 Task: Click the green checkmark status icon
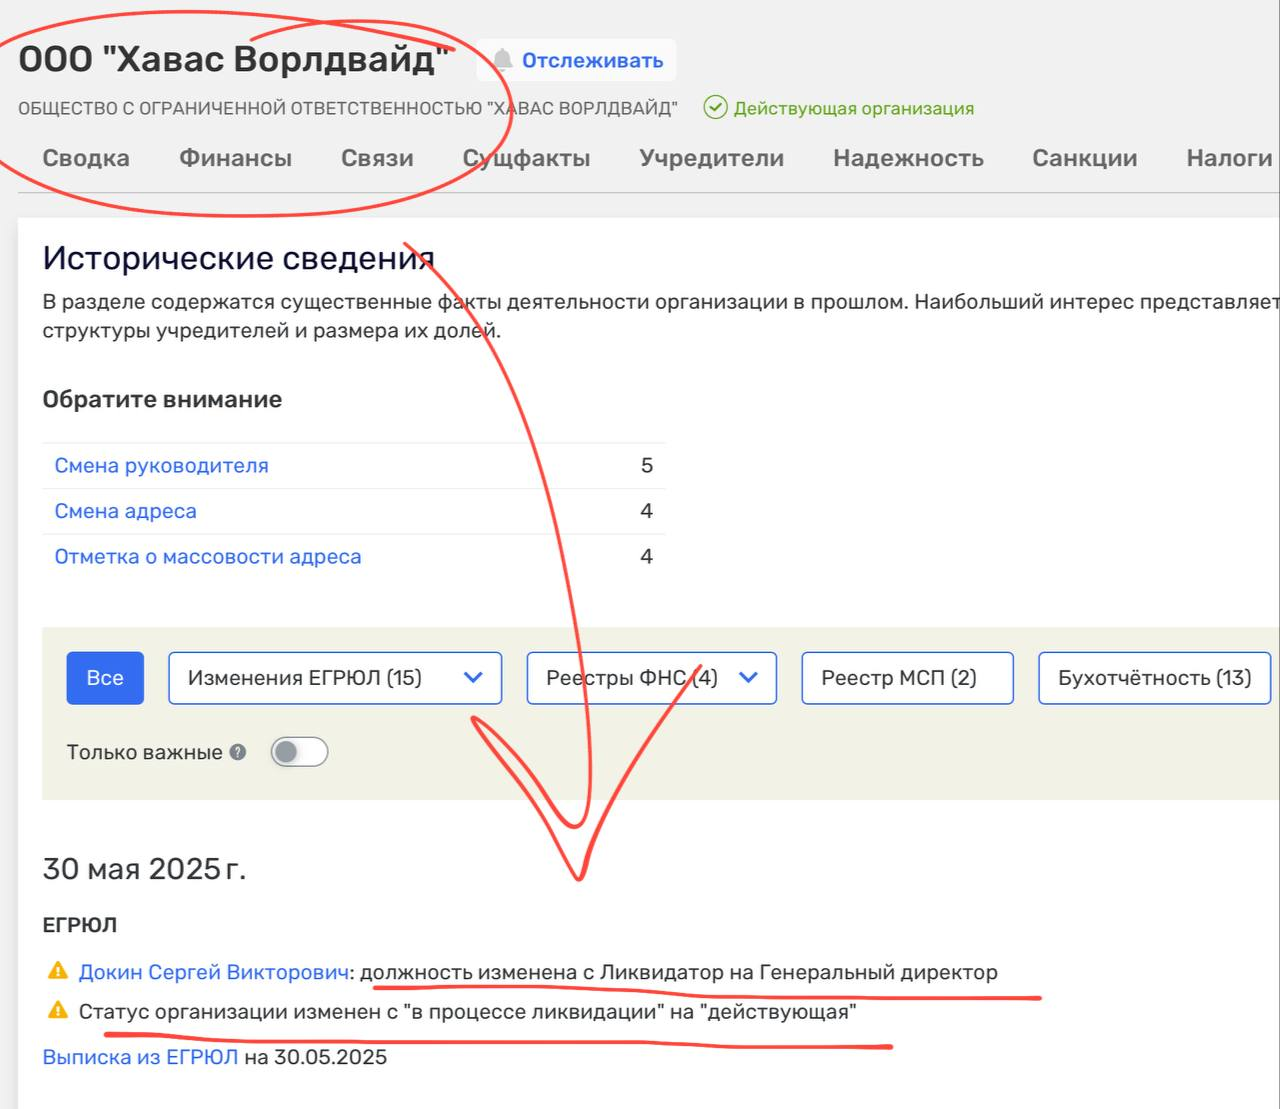(715, 108)
